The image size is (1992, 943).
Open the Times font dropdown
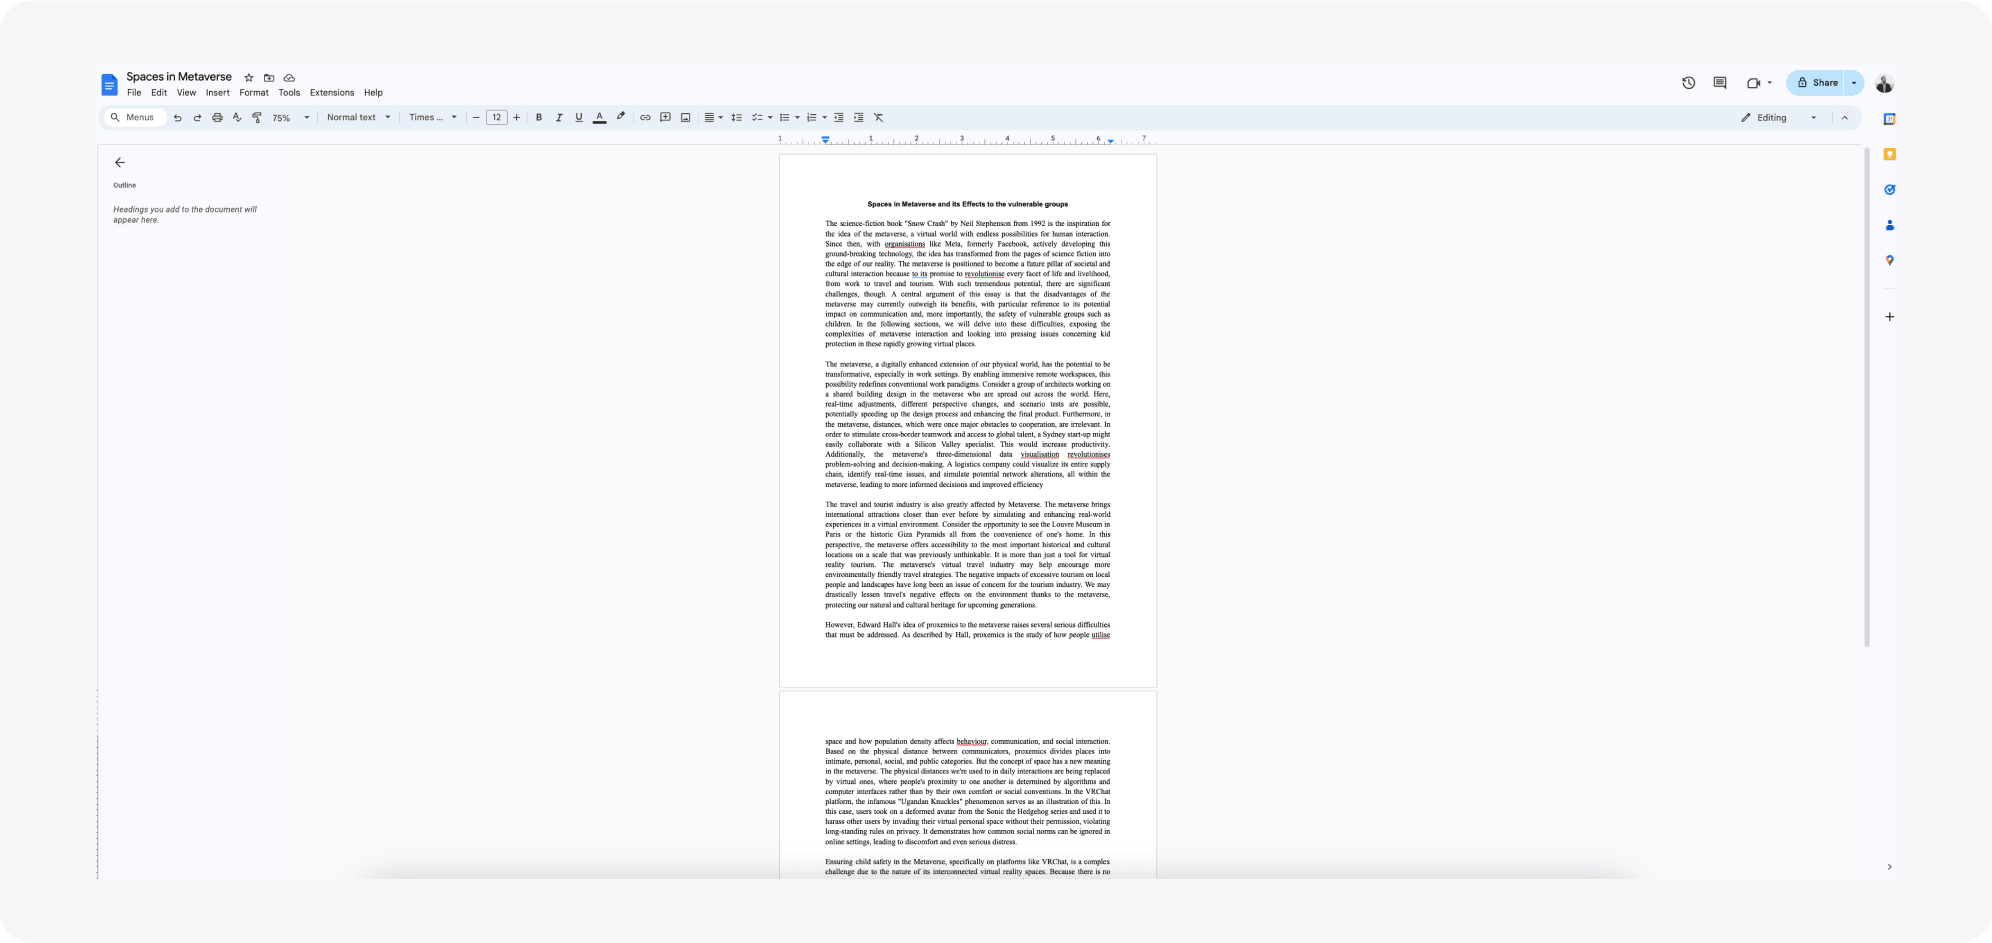[432, 118]
